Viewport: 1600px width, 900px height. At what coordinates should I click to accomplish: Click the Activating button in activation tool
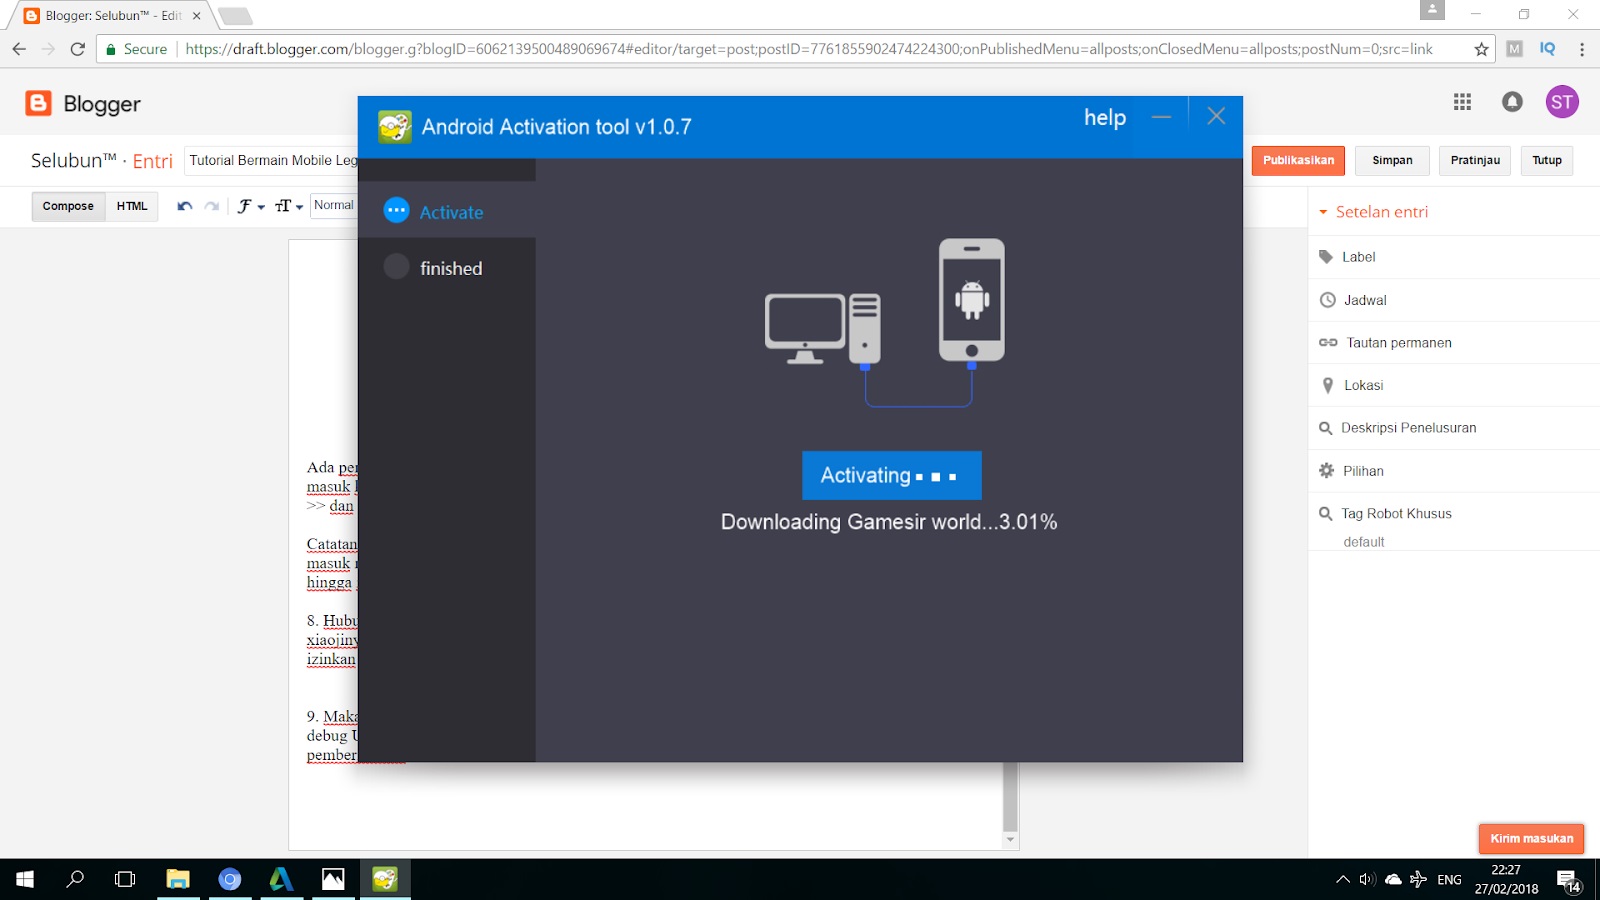coord(891,475)
